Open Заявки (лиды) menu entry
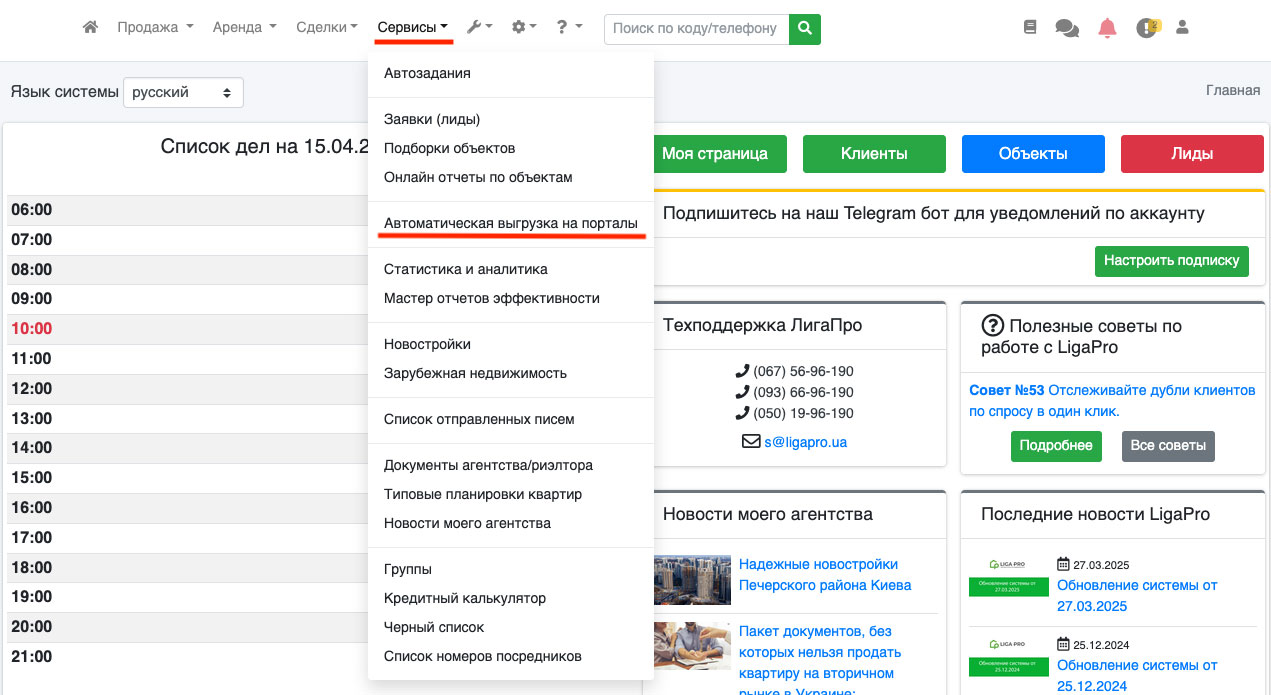The height and width of the screenshot is (695, 1271). [432, 119]
